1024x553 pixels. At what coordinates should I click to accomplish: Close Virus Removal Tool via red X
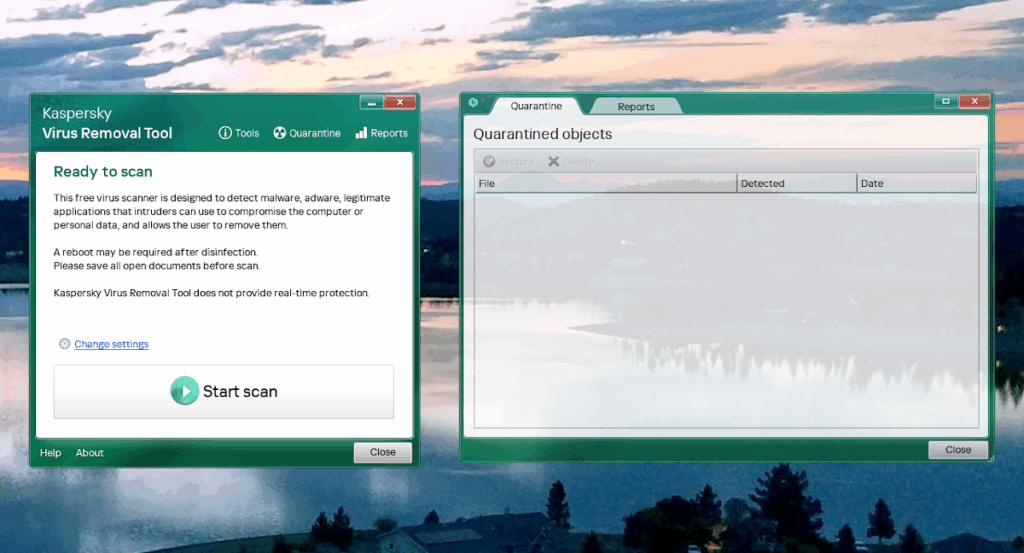click(x=400, y=103)
